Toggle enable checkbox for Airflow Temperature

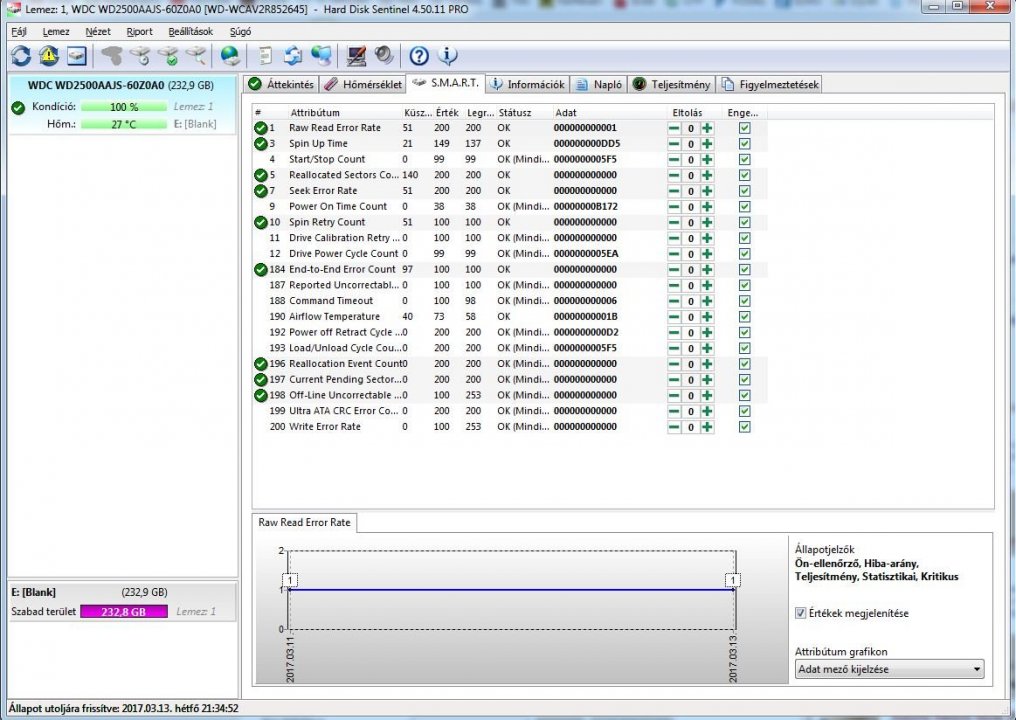745,317
